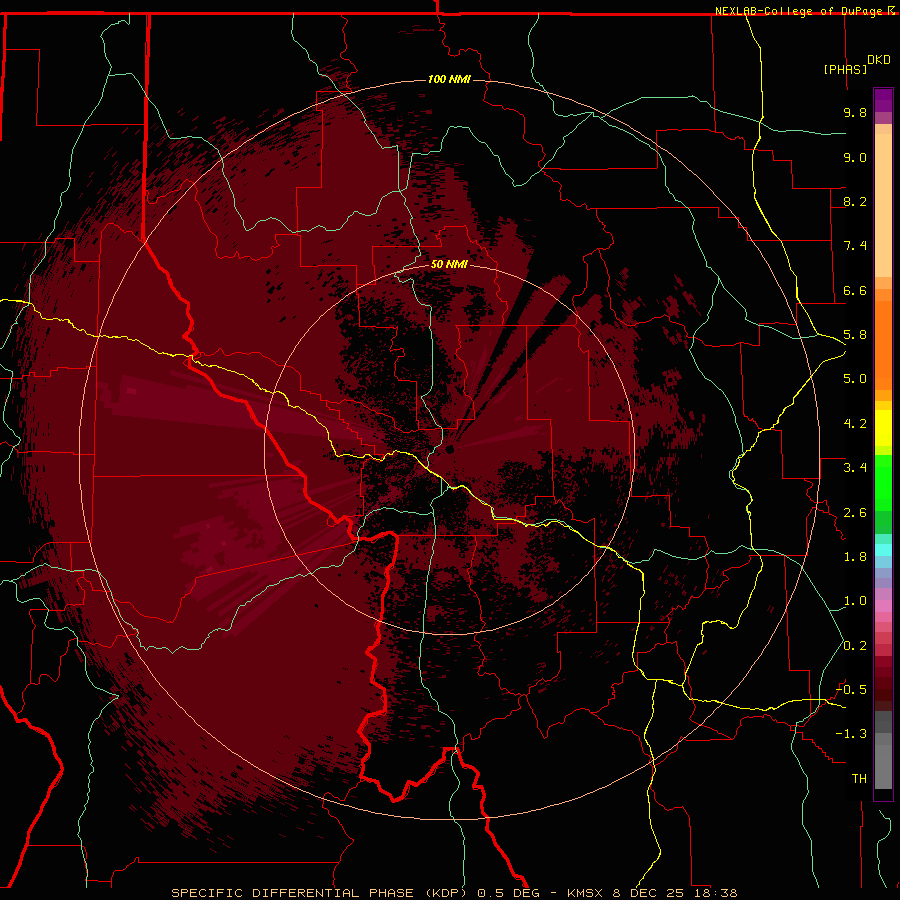Pick the large peach band on color bar
Image resolution: width=900 pixels, height=900 pixels.
click(883, 205)
